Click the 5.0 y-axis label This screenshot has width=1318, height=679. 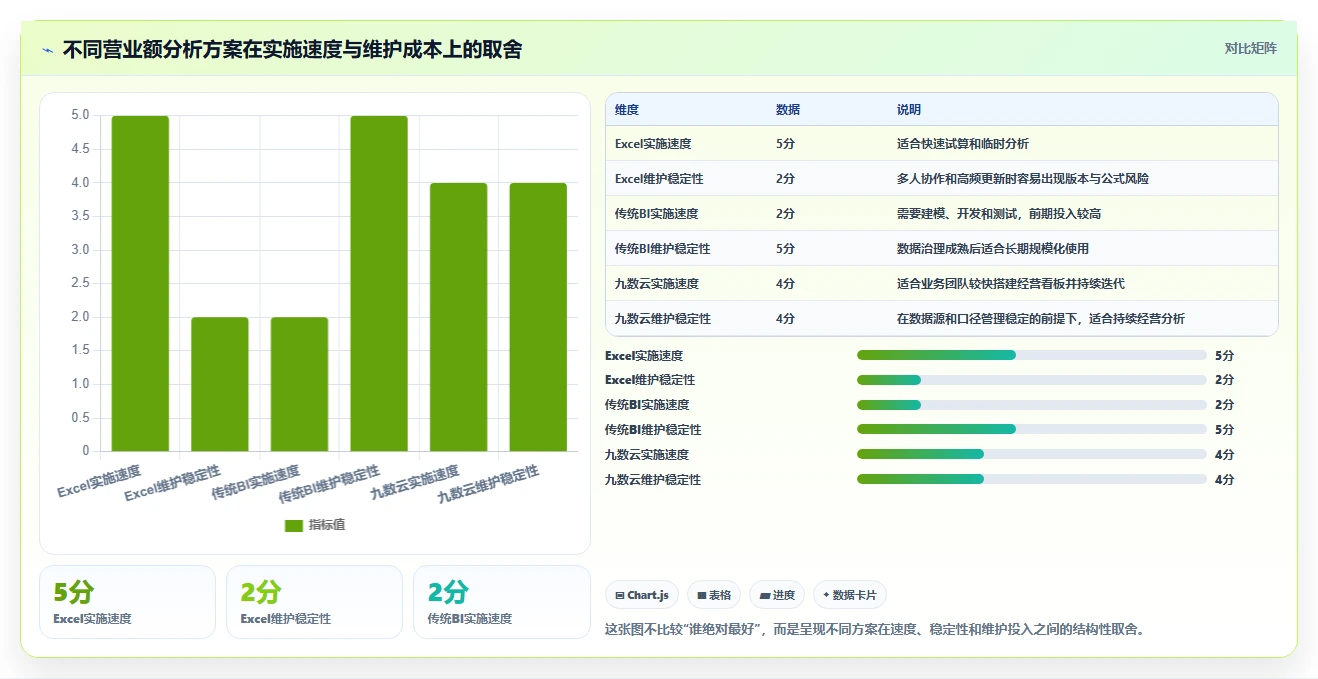coord(80,115)
